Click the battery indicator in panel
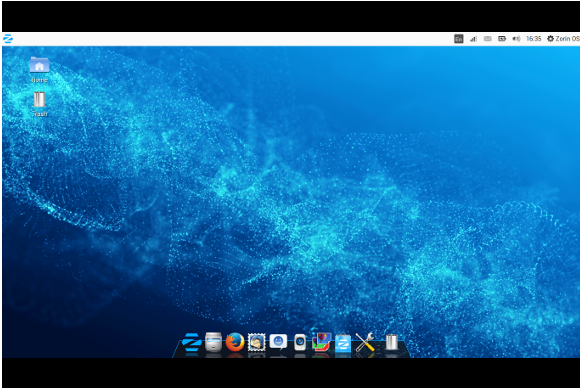Screen dimensions: 580x388 tap(502, 39)
